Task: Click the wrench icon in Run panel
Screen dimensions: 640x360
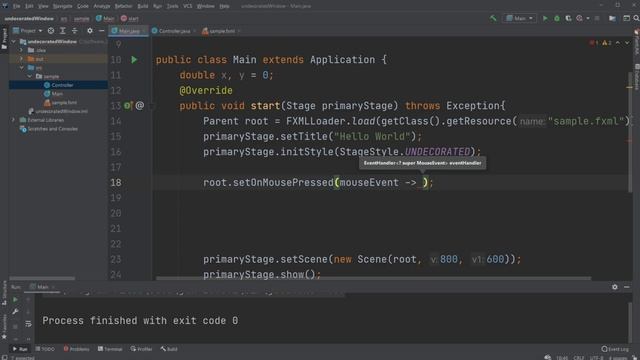Action: (x=15, y=312)
